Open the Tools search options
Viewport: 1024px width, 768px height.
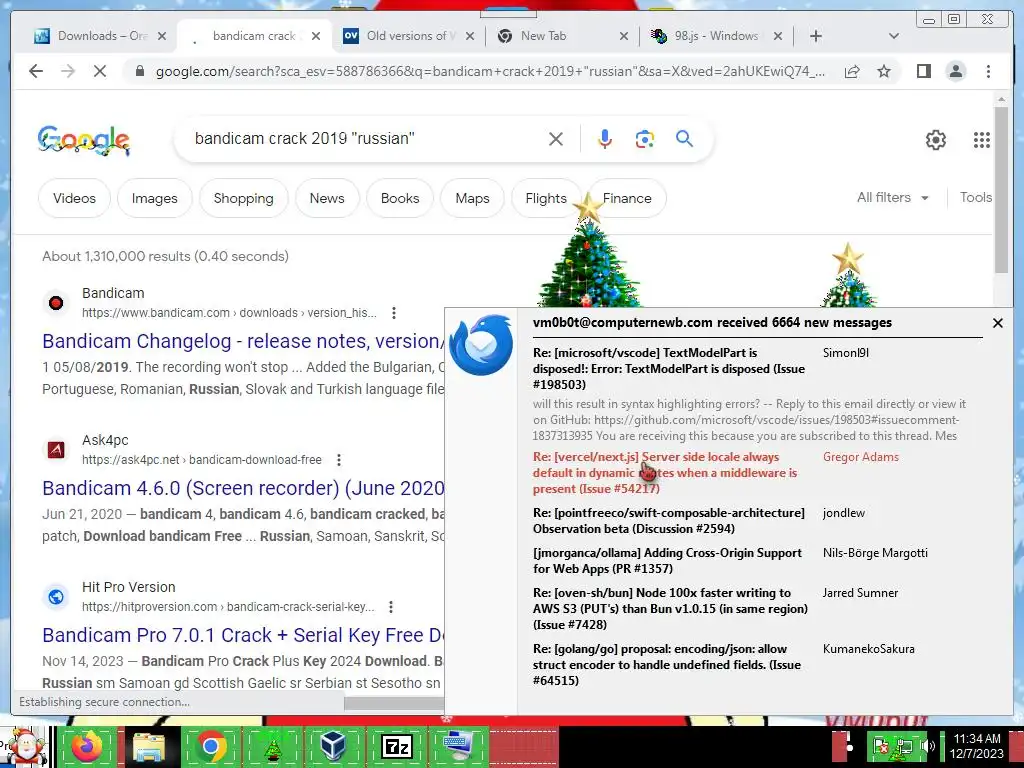click(976, 197)
